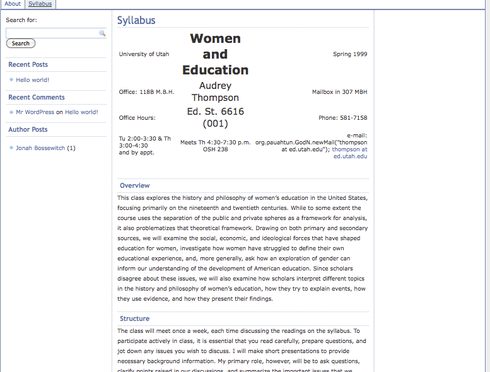The width and height of the screenshot is (490, 372).
Task: Click the bullet icon beside Jonah Bossewitch
Action: [11, 148]
